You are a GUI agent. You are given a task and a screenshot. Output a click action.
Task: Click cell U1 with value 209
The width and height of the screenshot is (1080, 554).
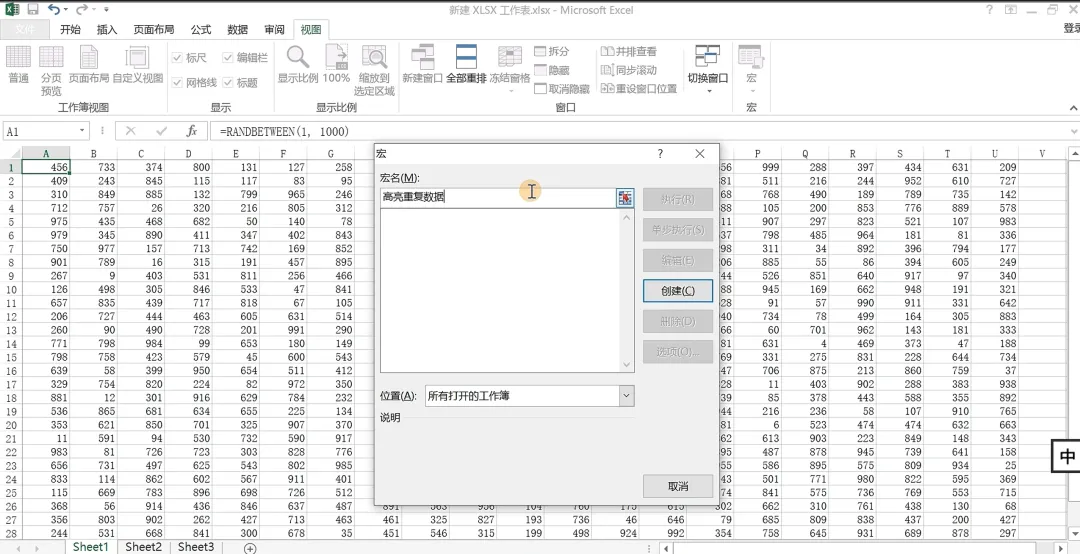point(995,167)
